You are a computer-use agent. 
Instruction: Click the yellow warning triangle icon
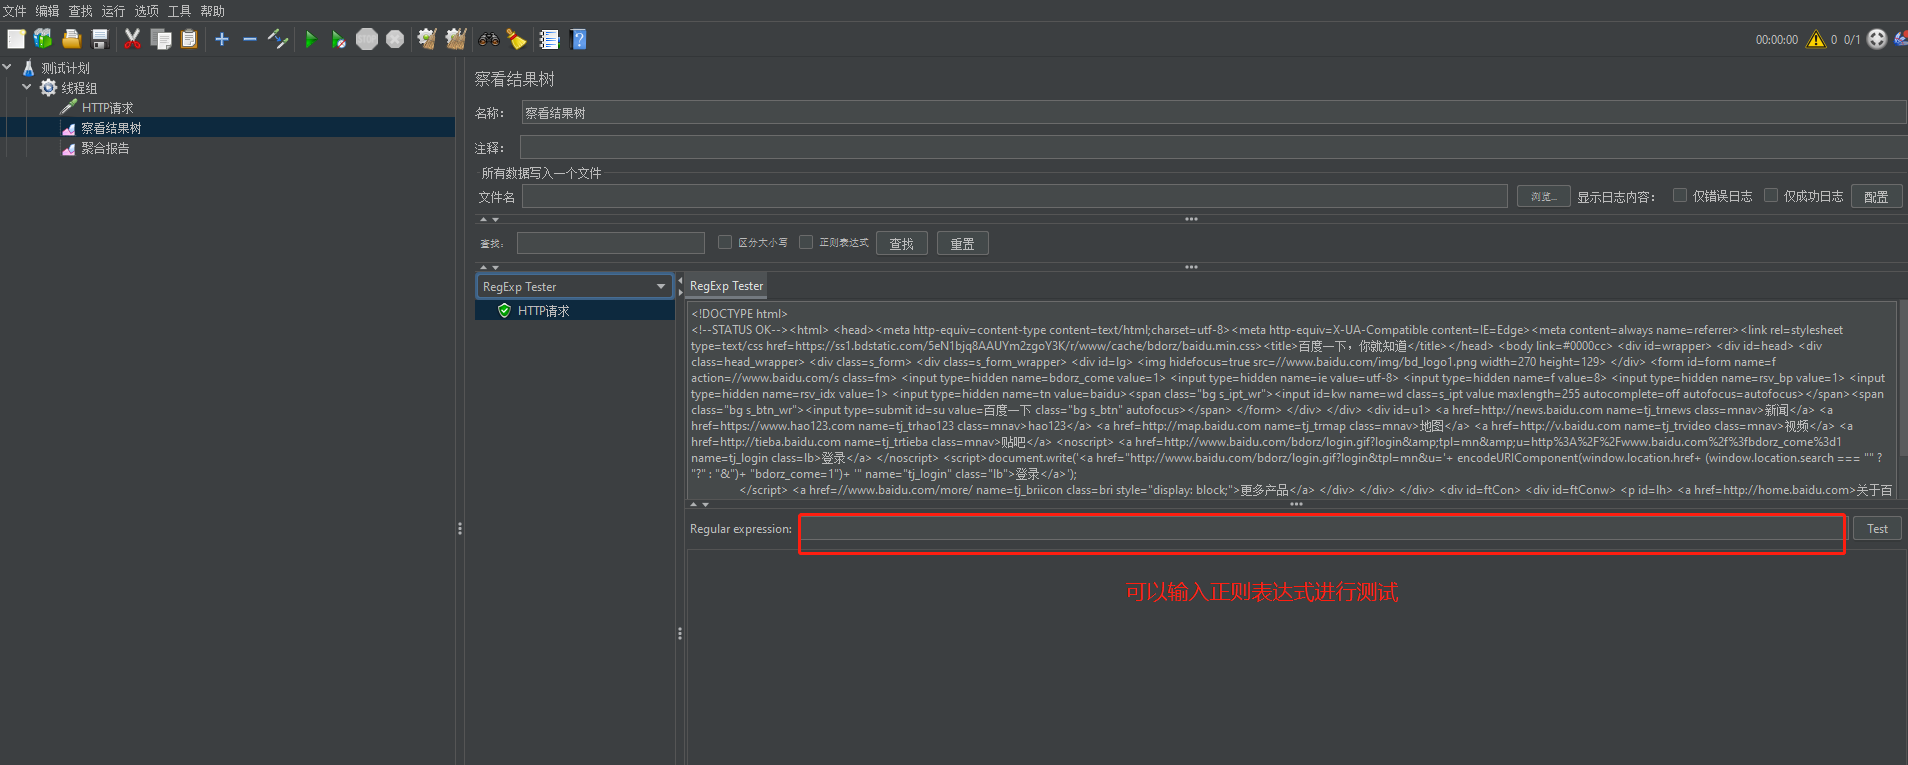pyautogui.click(x=1816, y=39)
